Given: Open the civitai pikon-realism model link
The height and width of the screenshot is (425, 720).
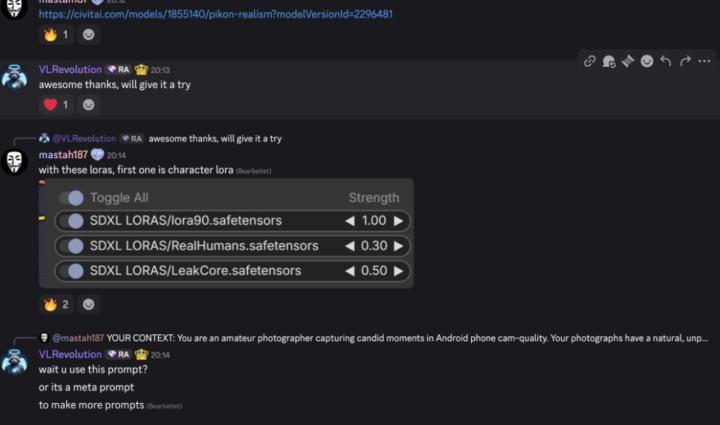Looking at the screenshot, I should [215, 14].
